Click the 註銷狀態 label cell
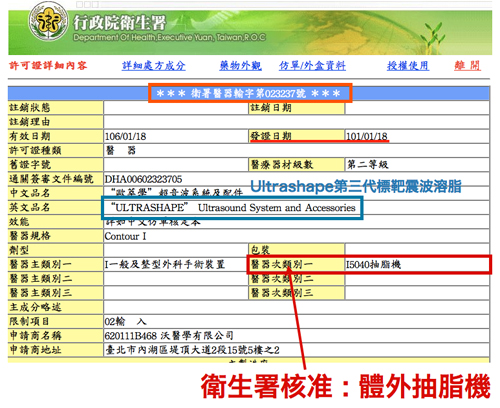The image size is (500, 408). (x=56, y=108)
